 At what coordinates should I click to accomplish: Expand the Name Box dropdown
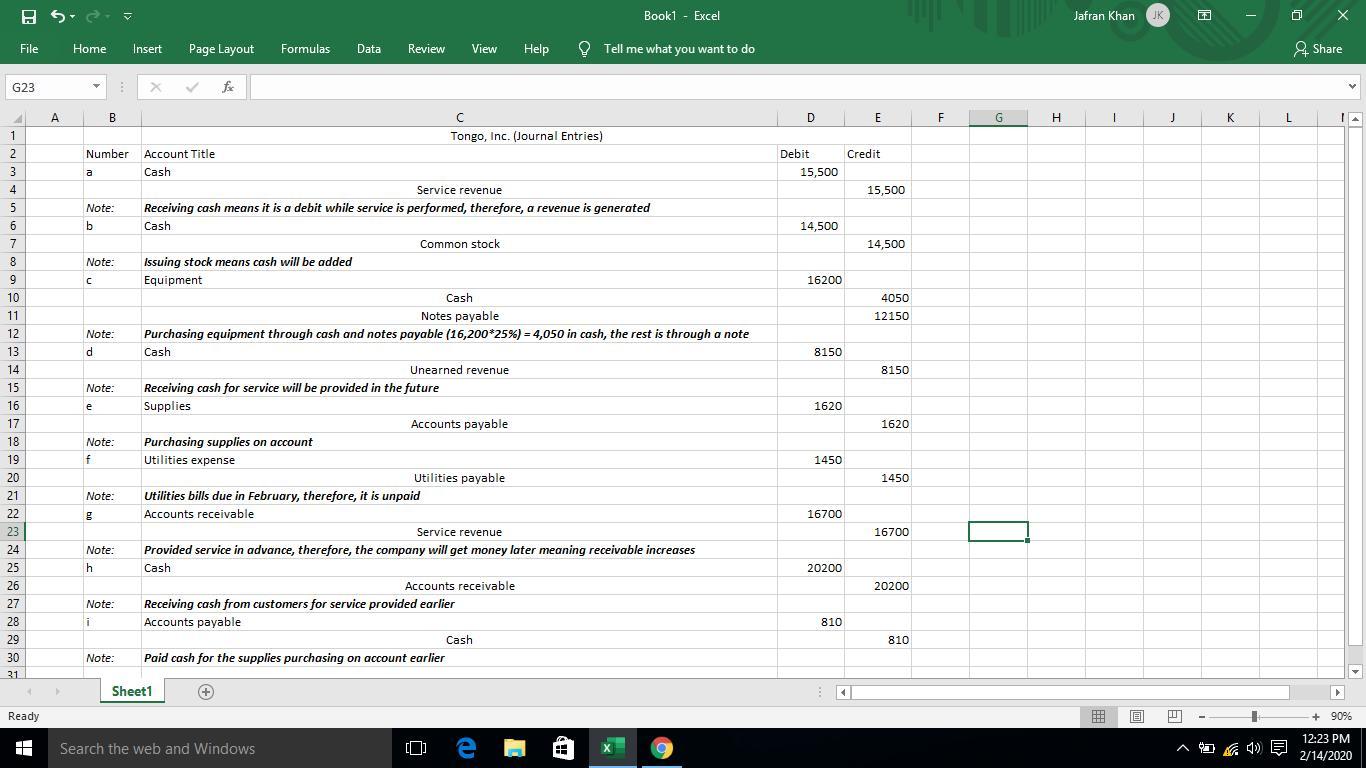tap(96, 87)
